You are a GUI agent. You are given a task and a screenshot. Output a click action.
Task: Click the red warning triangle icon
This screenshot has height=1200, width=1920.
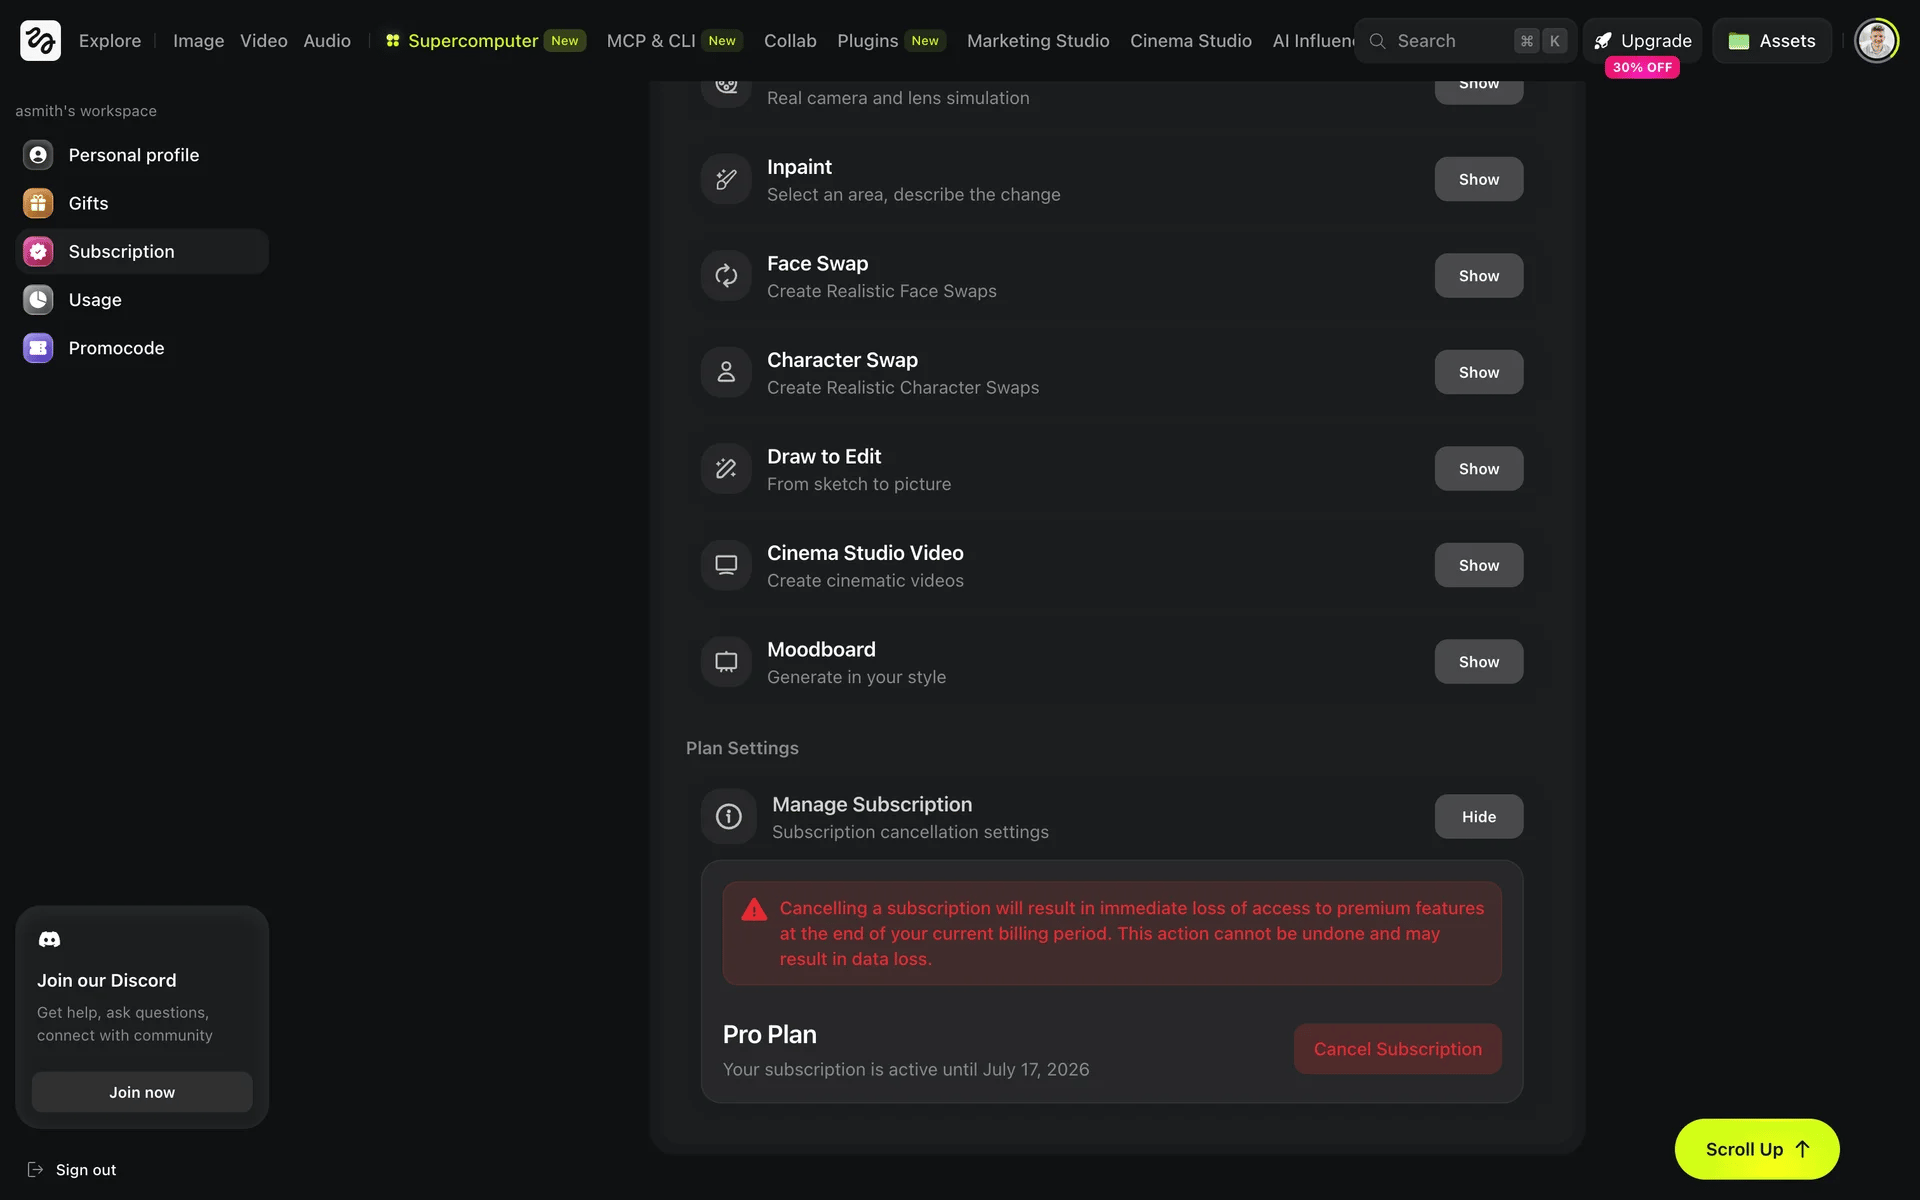coord(754,909)
